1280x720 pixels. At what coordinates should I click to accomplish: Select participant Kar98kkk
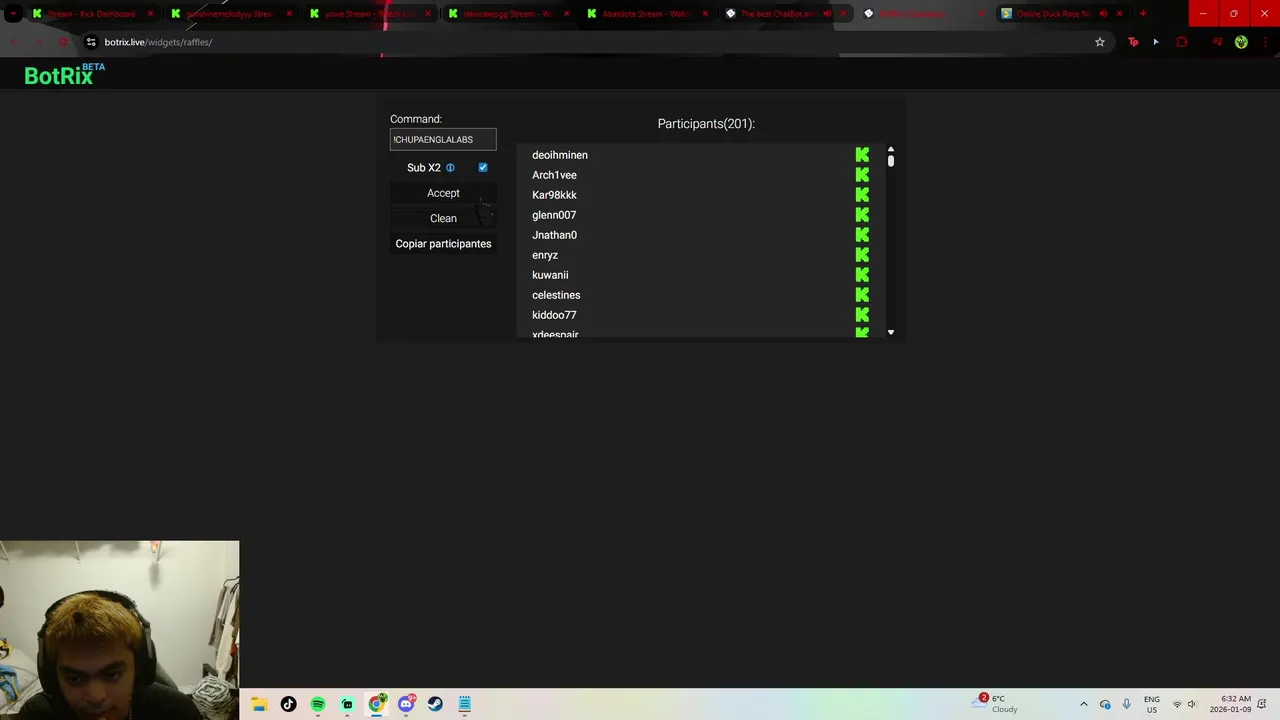click(x=554, y=195)
